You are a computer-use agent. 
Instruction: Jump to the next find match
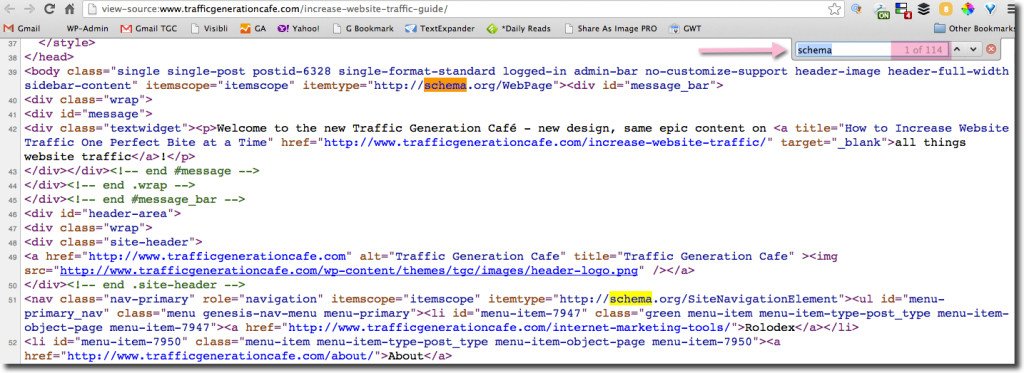(973, 50)
